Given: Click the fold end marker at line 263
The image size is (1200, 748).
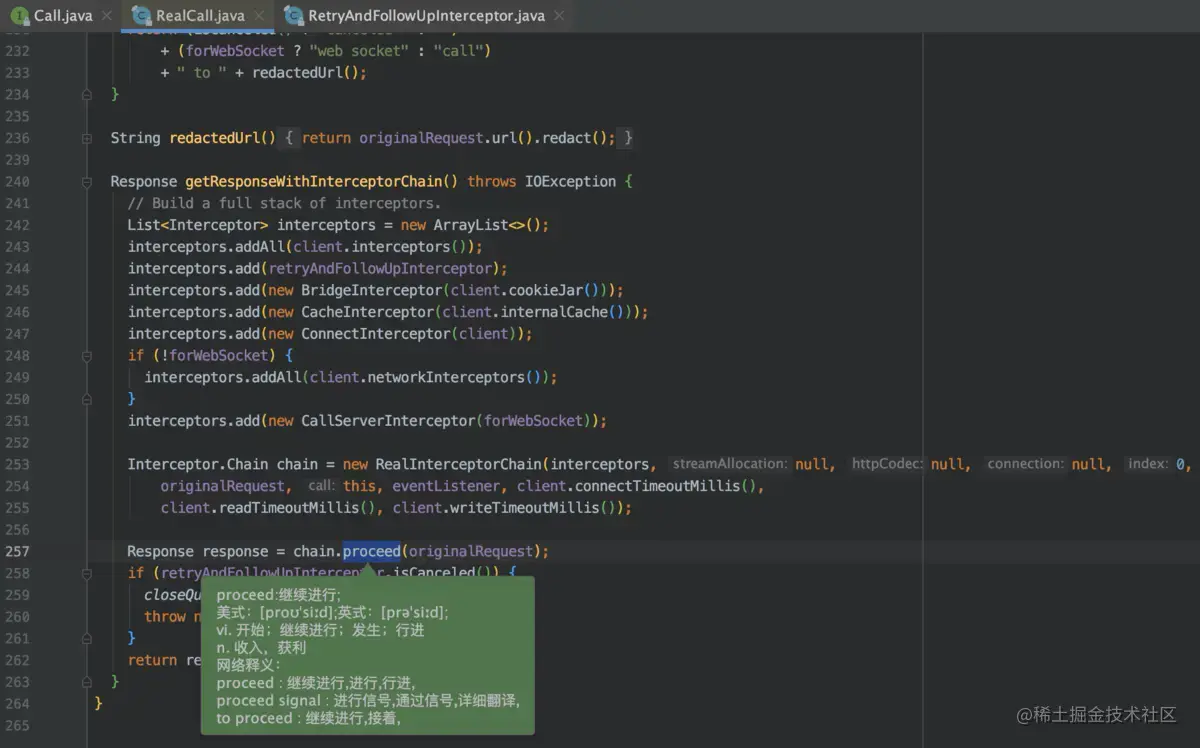Looking at the screenshot, I should point(87,682).
